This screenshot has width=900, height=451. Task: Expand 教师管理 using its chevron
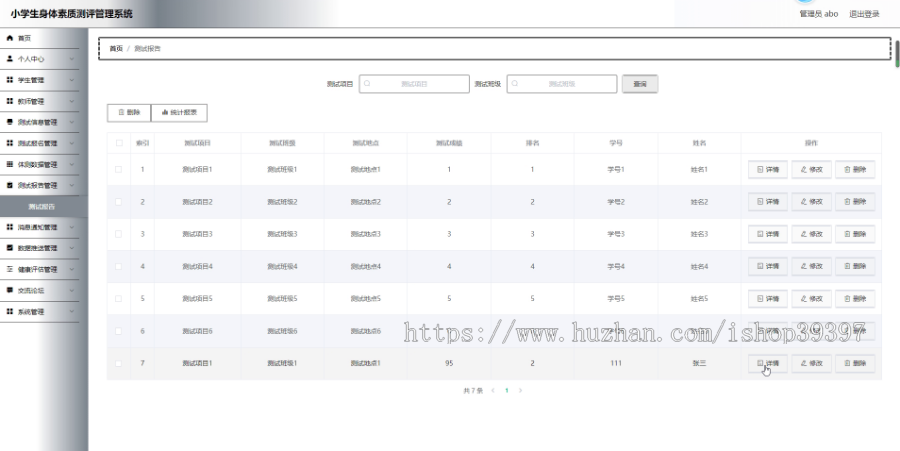coord(72,101)
